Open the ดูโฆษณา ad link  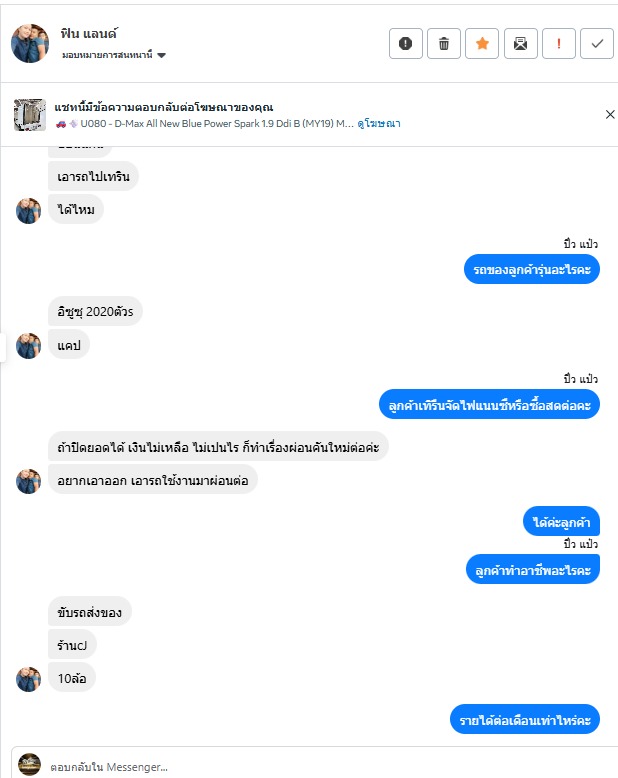click(x=380, y=124)
